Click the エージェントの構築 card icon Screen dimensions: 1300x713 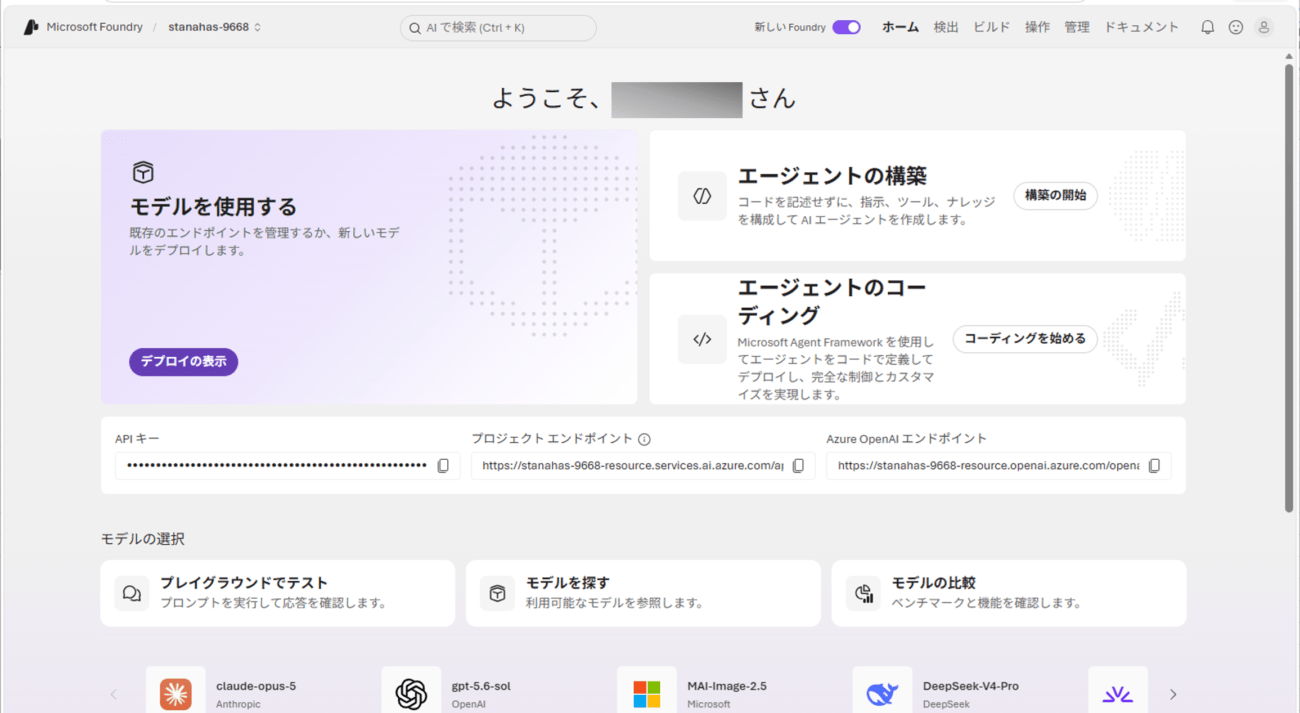(x=702, y=196)
